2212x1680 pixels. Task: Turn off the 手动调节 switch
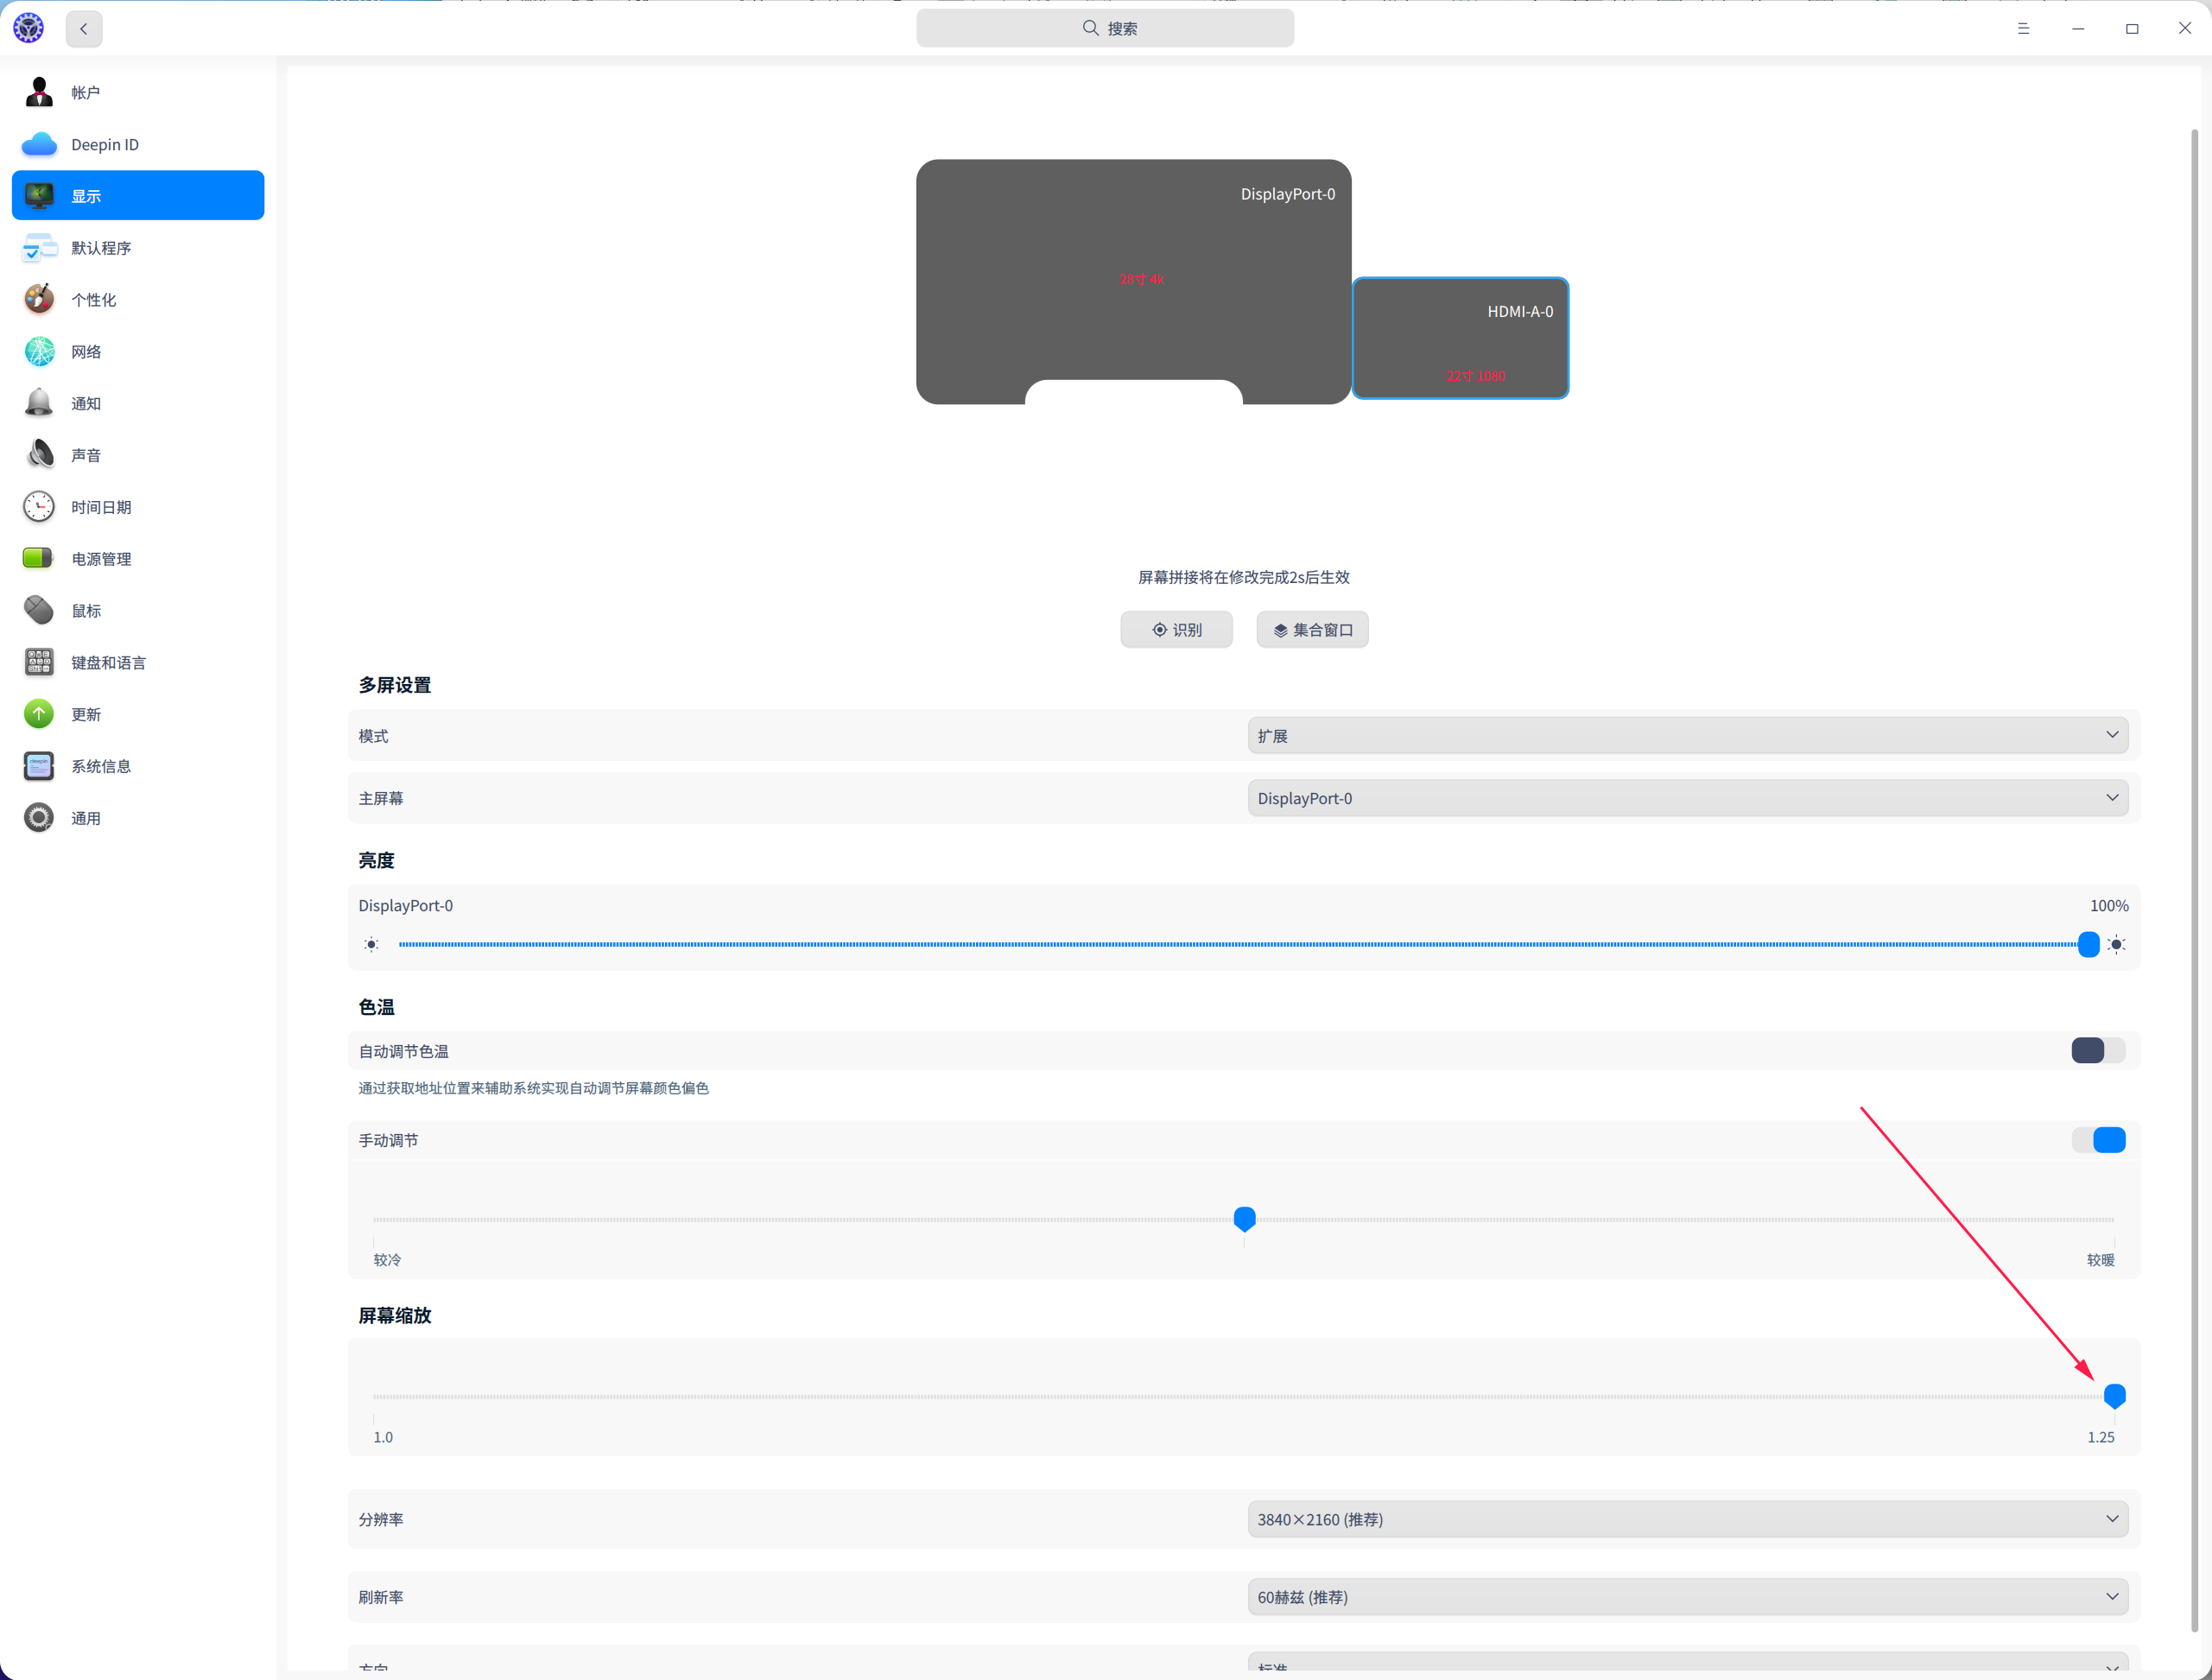(2097, 1140)
